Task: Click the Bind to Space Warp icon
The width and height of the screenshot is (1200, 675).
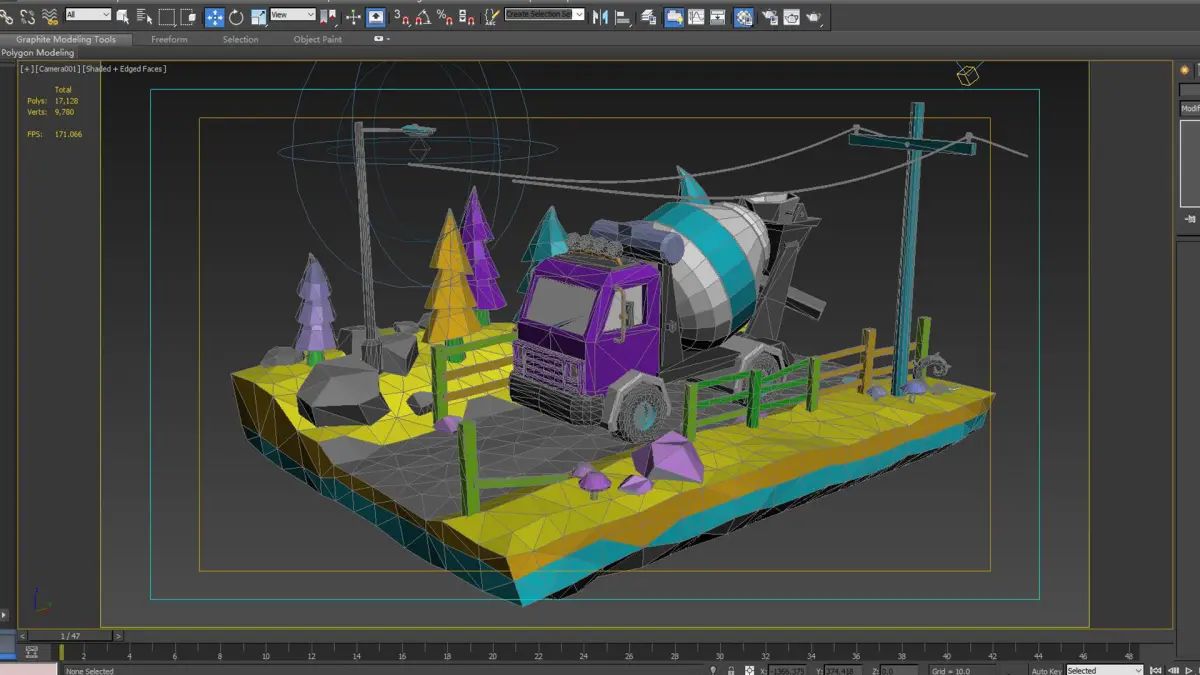Action: point(50,17)
